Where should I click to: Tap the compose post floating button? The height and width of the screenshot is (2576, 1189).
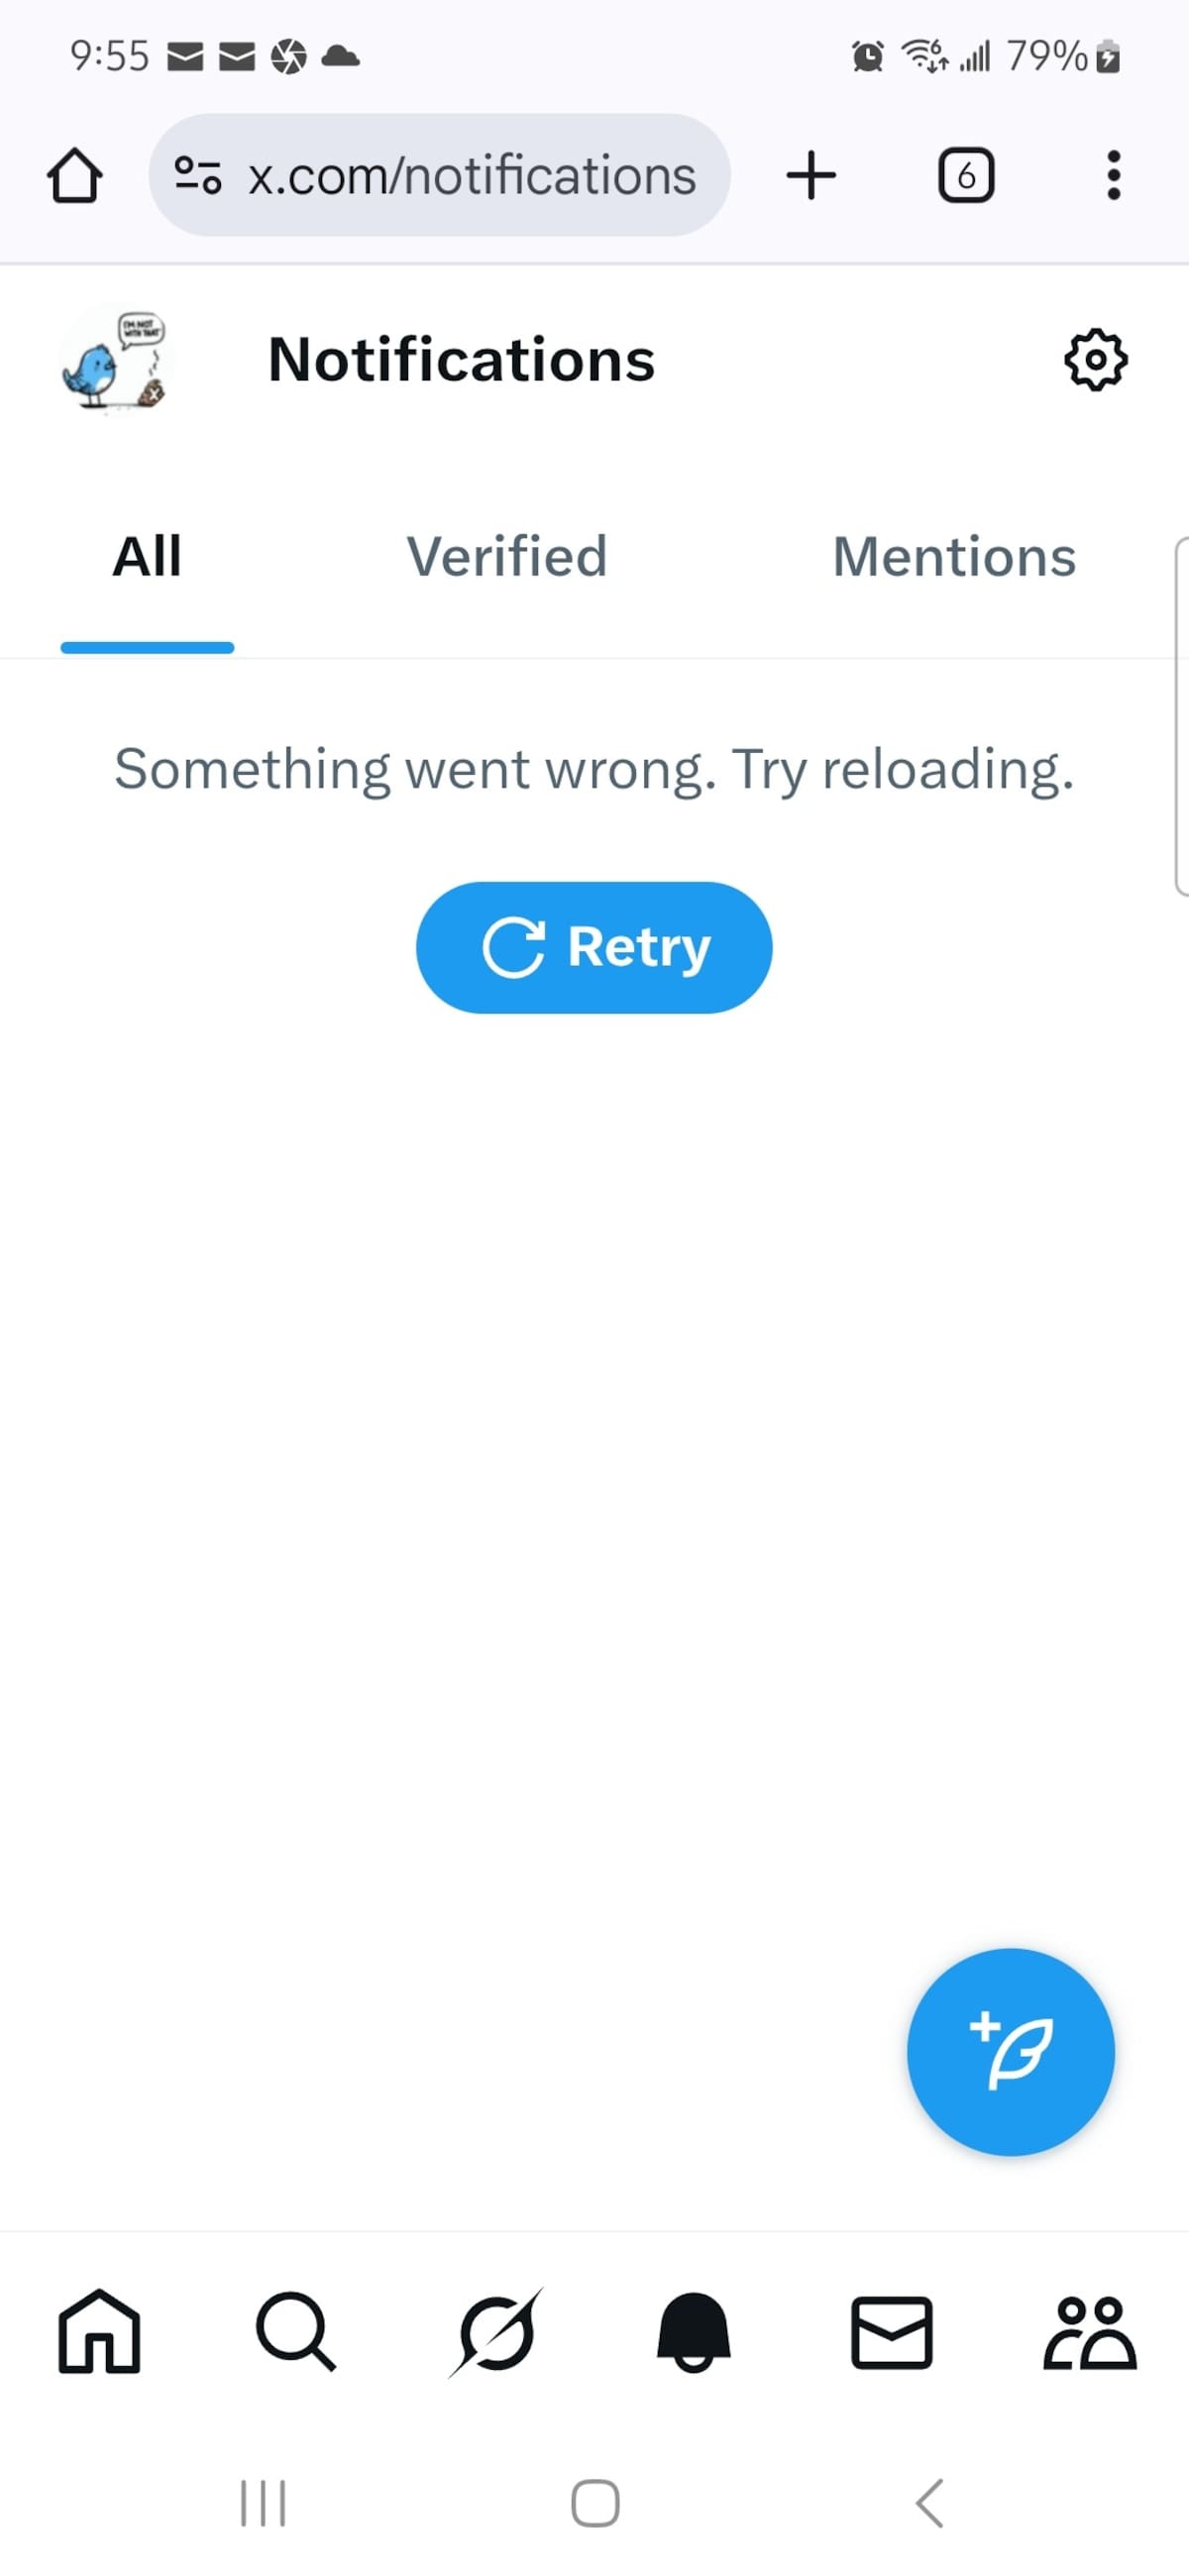1010,2051
